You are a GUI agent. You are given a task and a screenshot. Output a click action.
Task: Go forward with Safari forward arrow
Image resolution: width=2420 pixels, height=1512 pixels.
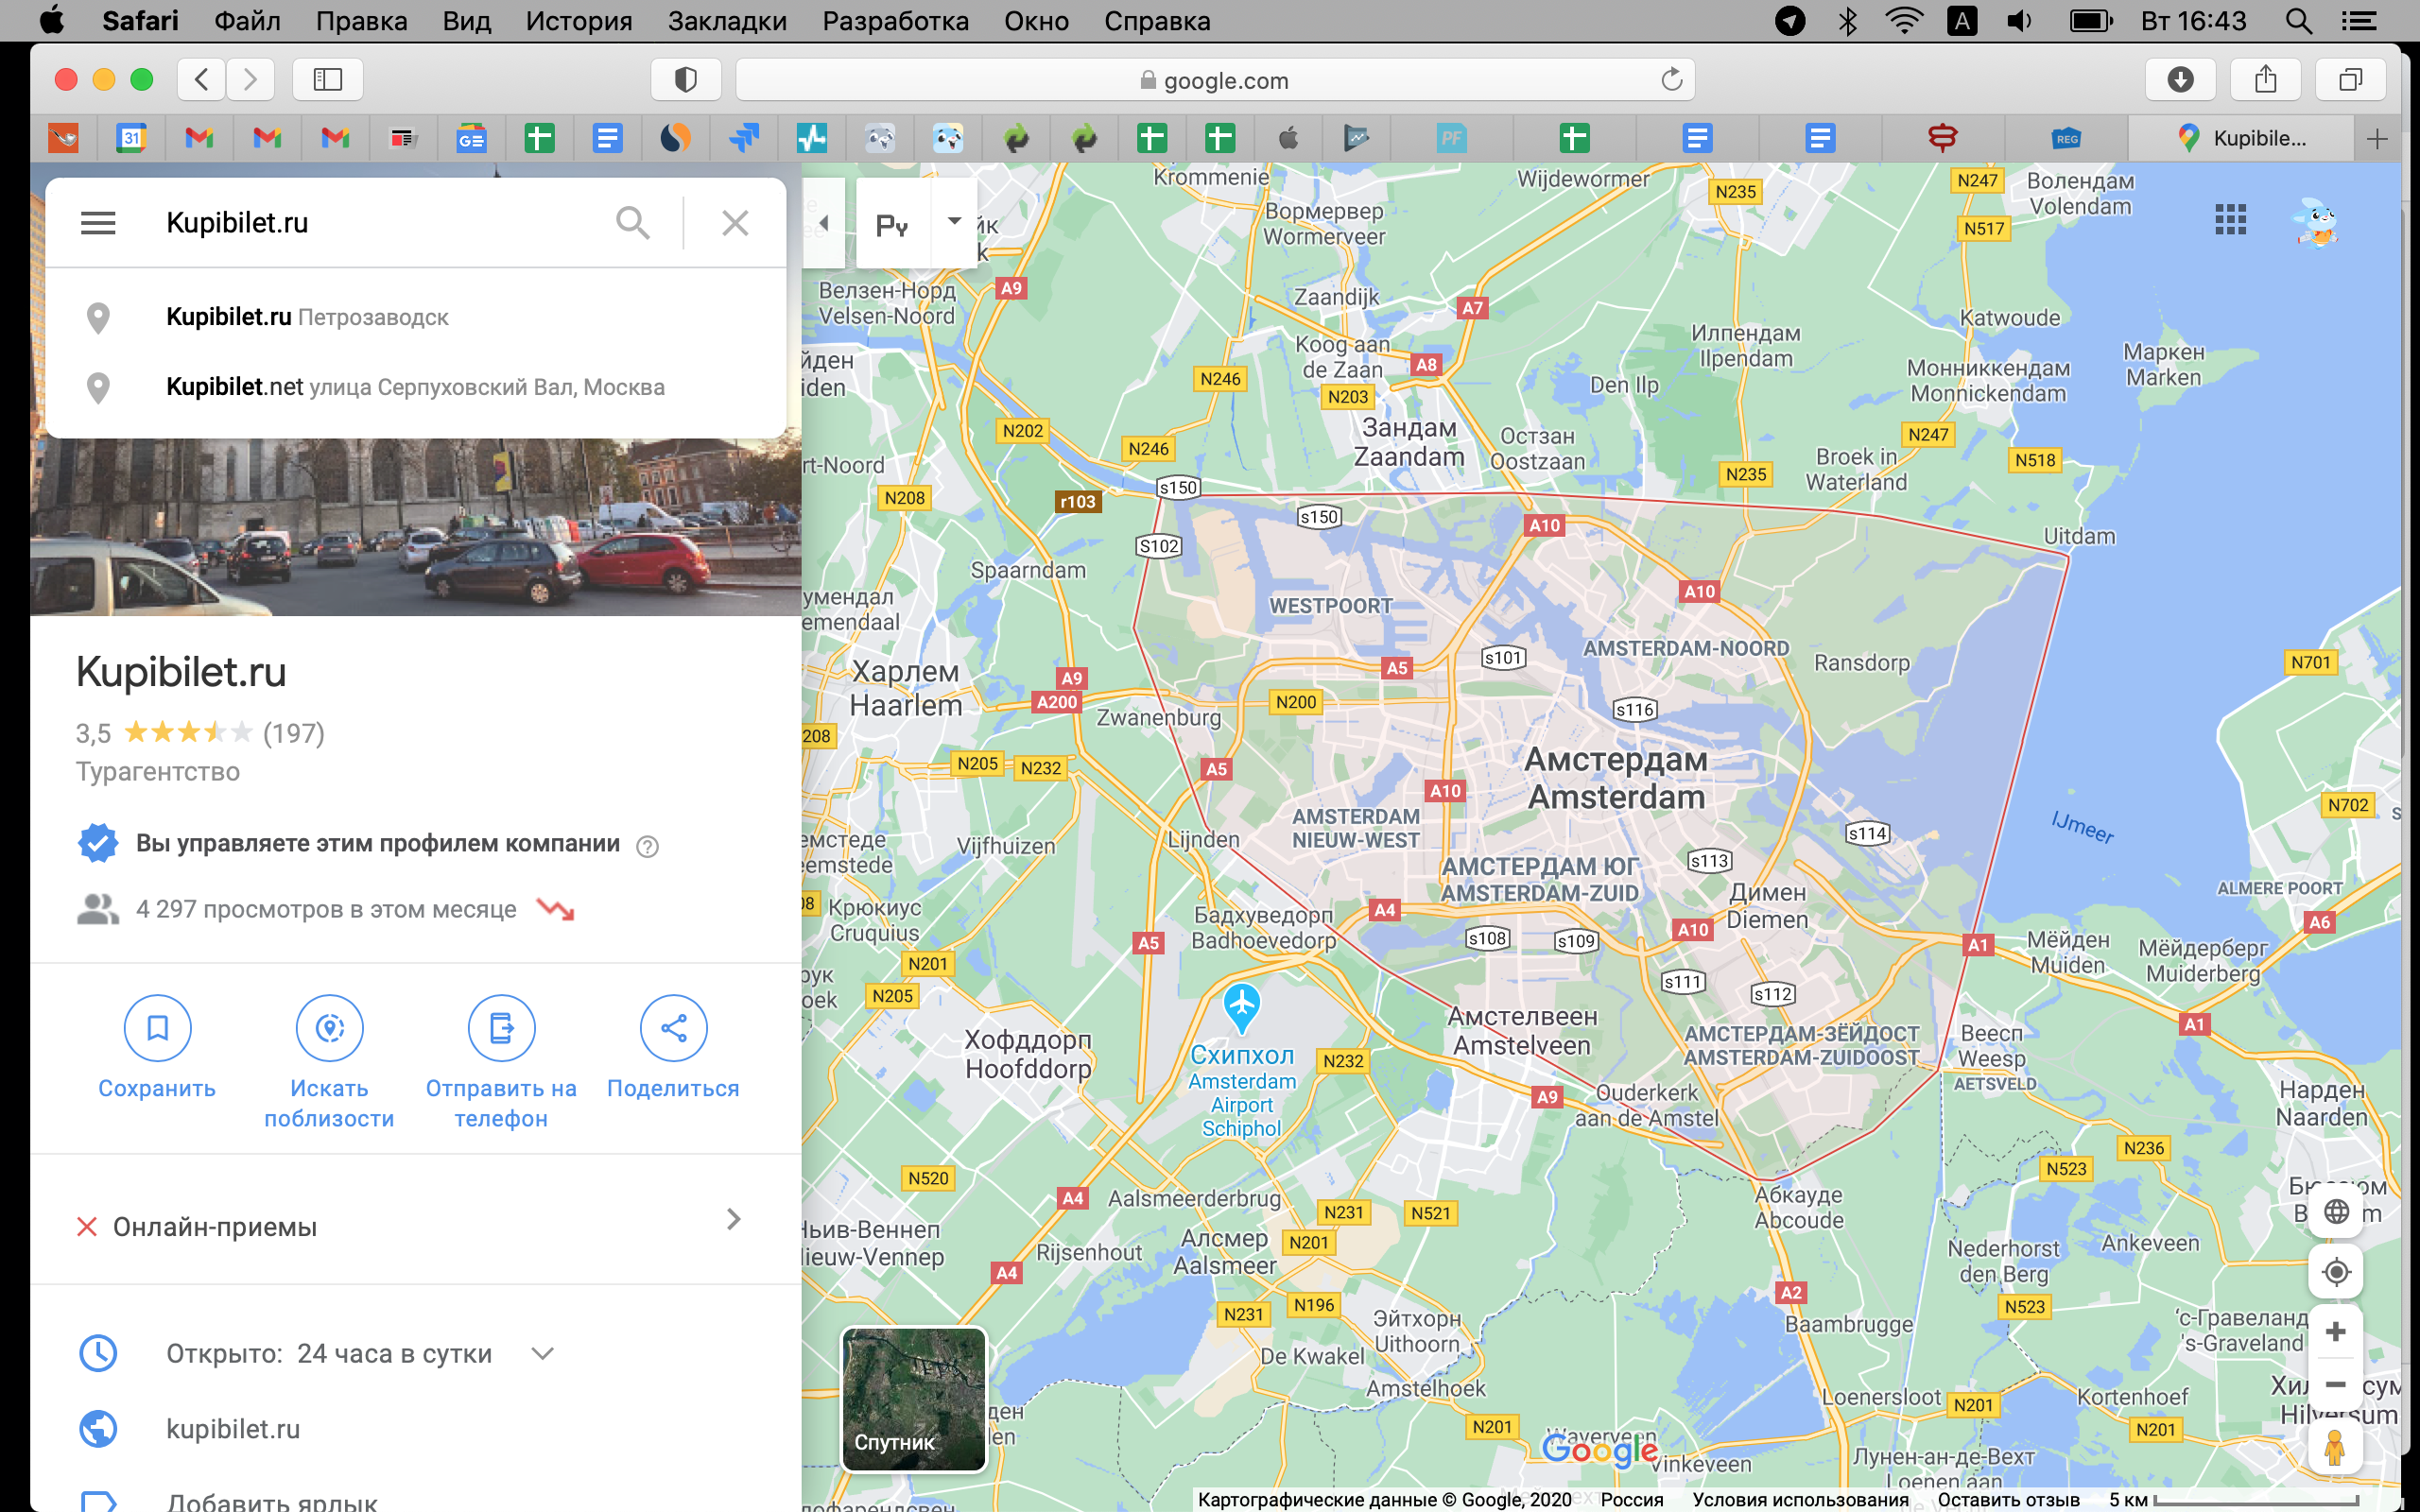250,79
